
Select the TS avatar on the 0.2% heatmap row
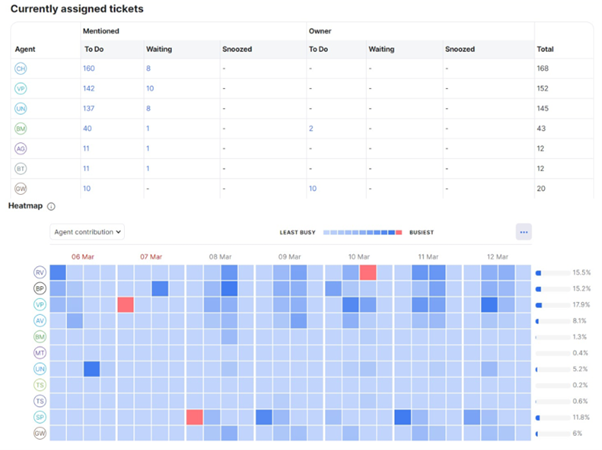(x=40, y=385)
